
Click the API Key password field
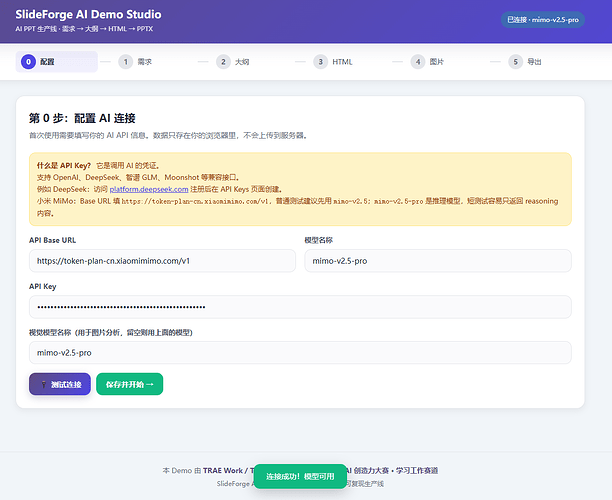300,307
